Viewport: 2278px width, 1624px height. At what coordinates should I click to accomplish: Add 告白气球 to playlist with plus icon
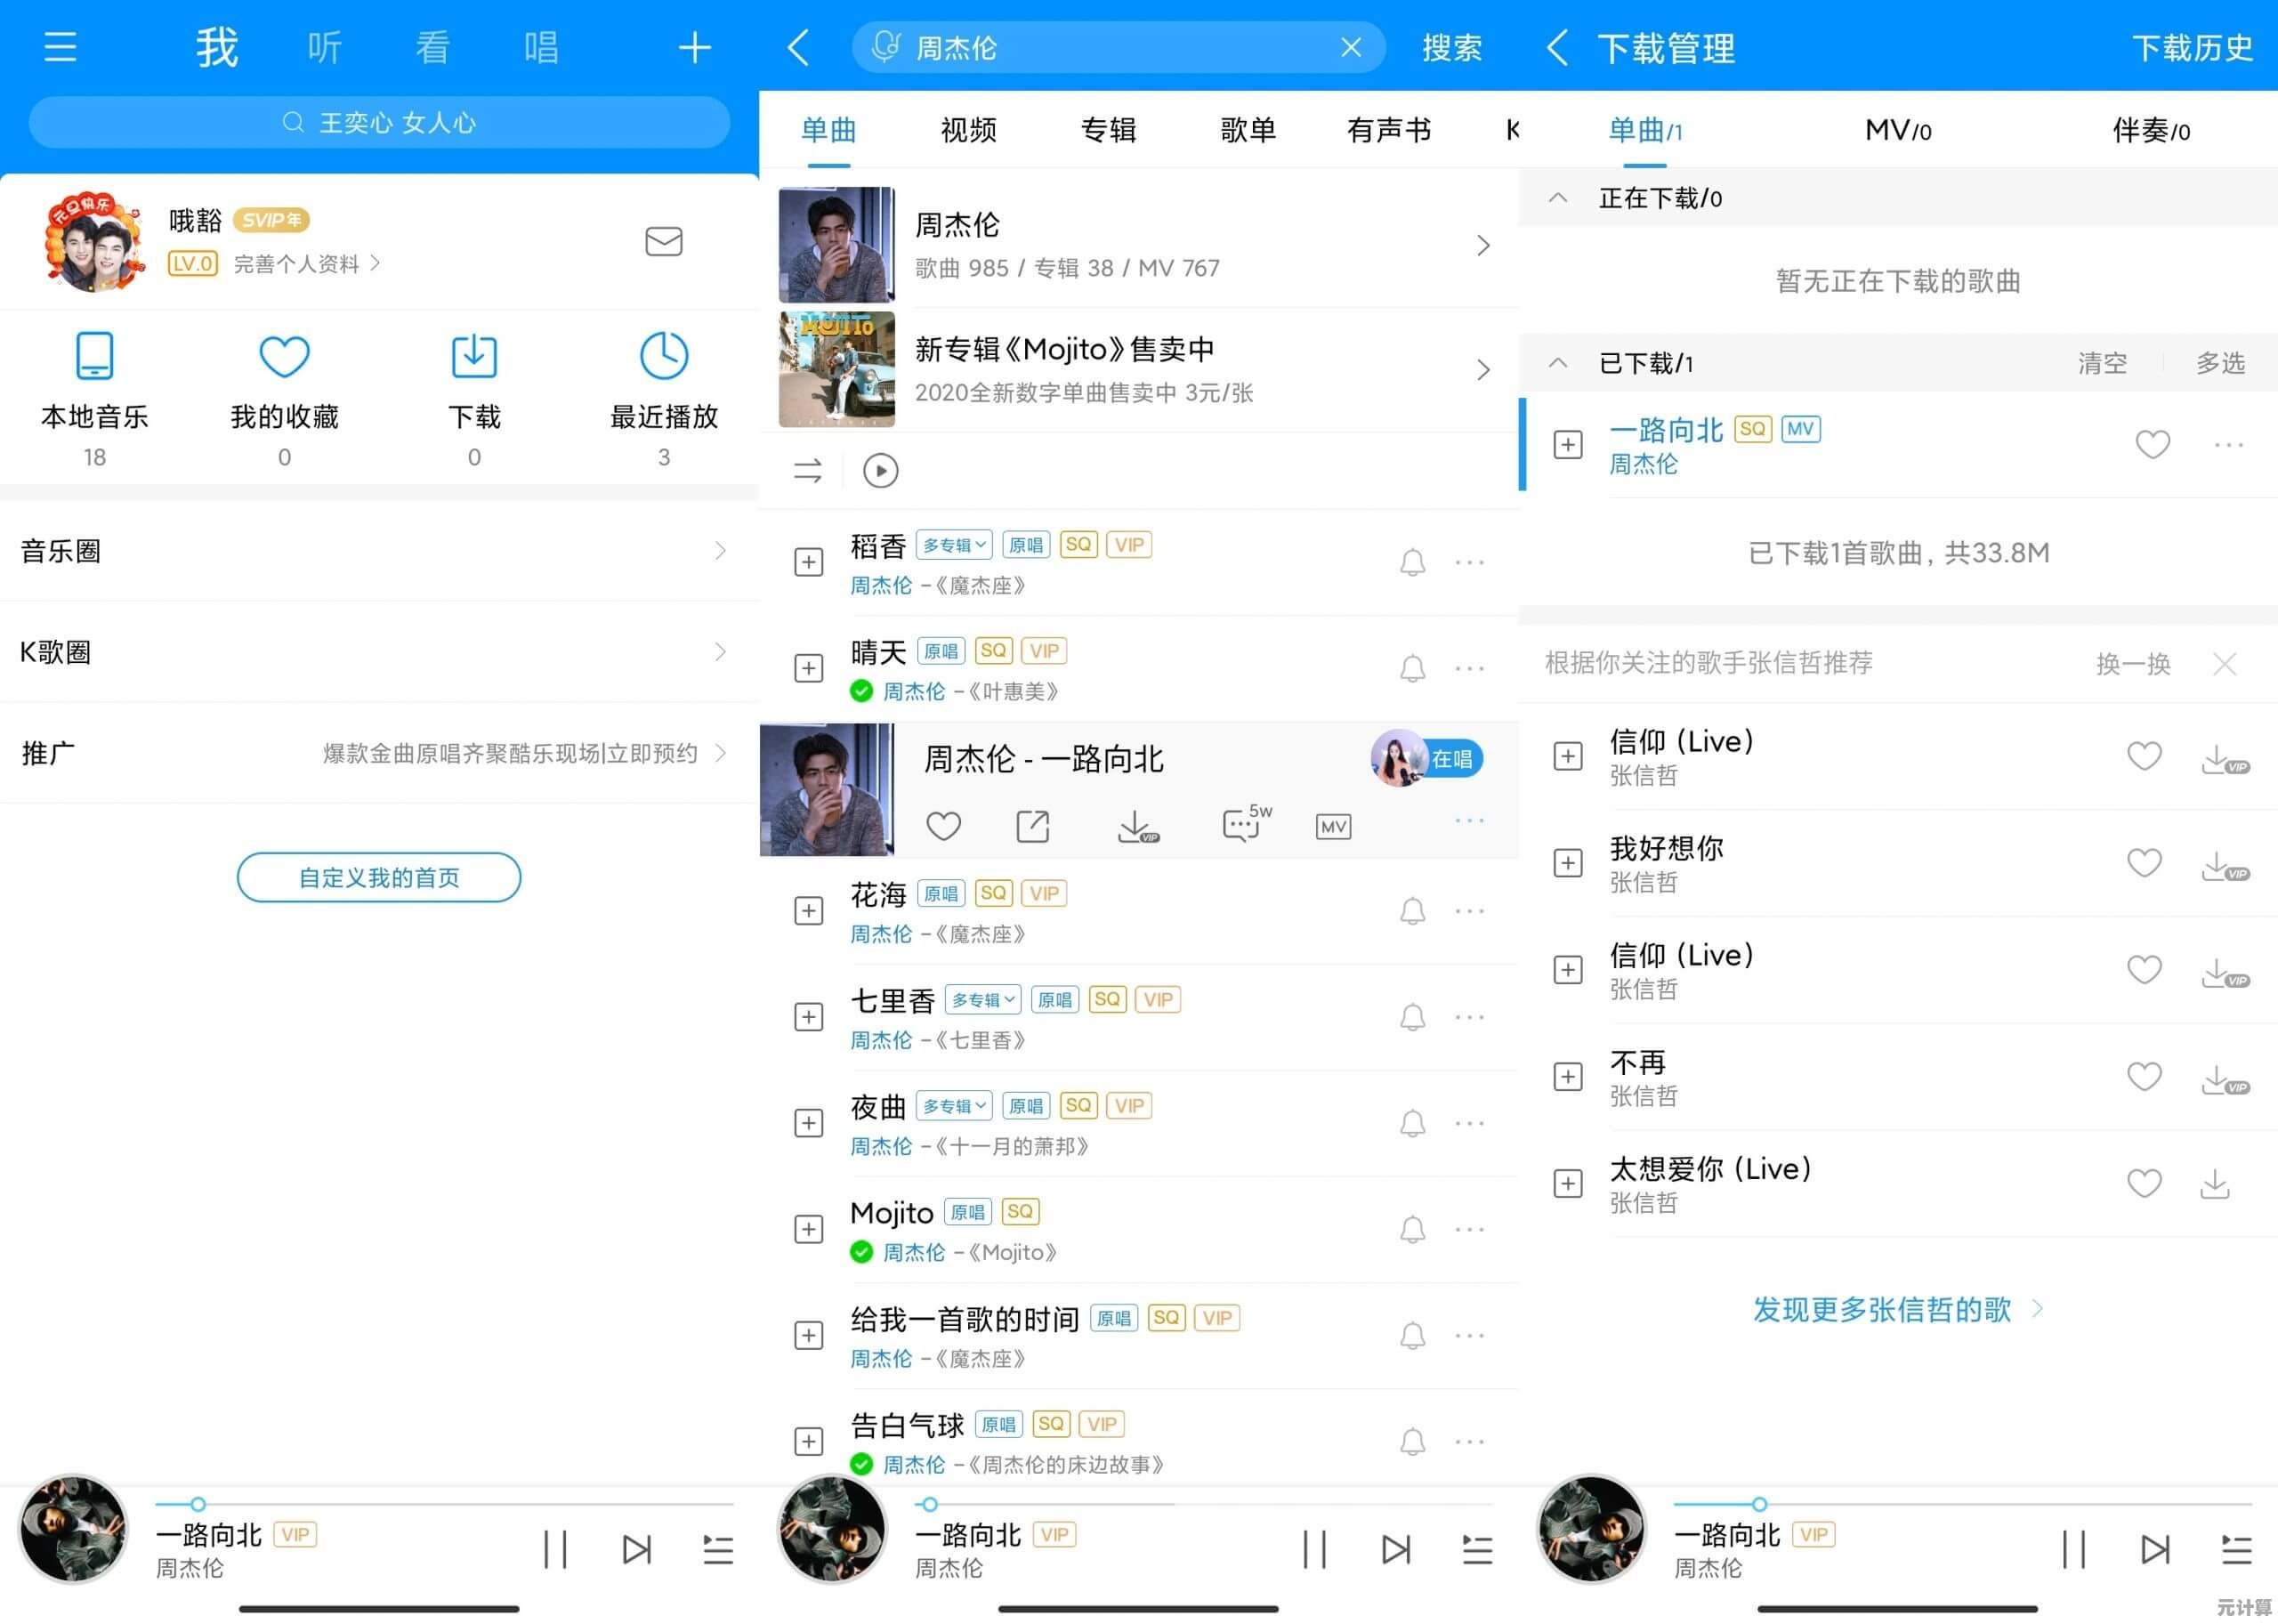pyautogui.click(x=808, y=1441)
